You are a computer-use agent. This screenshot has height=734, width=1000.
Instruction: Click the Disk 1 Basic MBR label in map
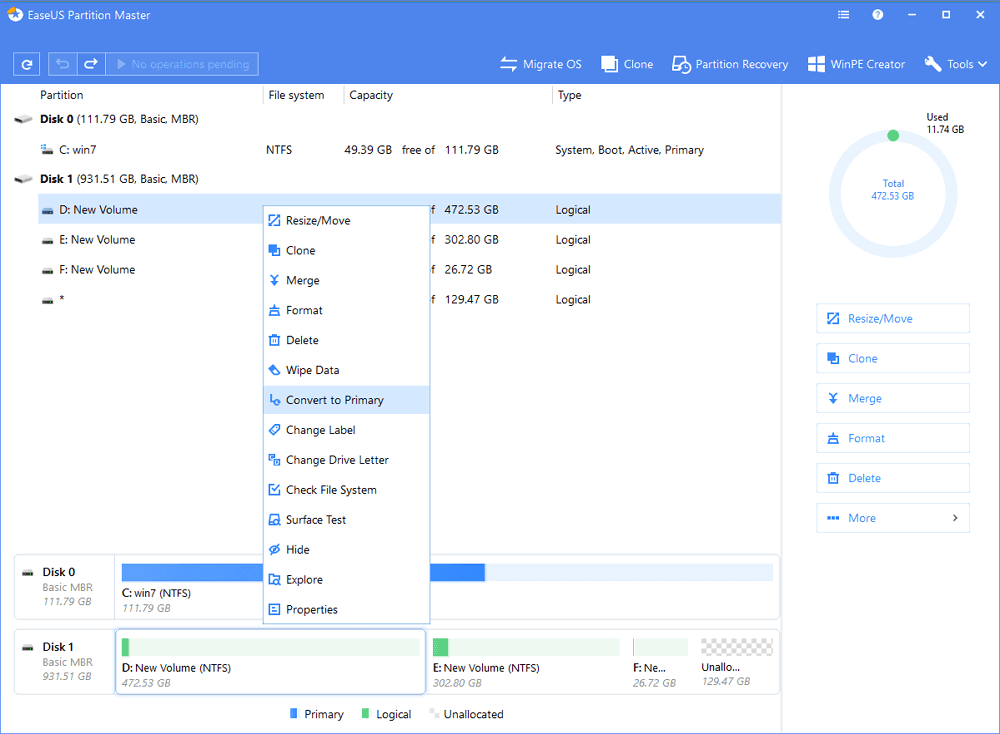click(66, 661)
